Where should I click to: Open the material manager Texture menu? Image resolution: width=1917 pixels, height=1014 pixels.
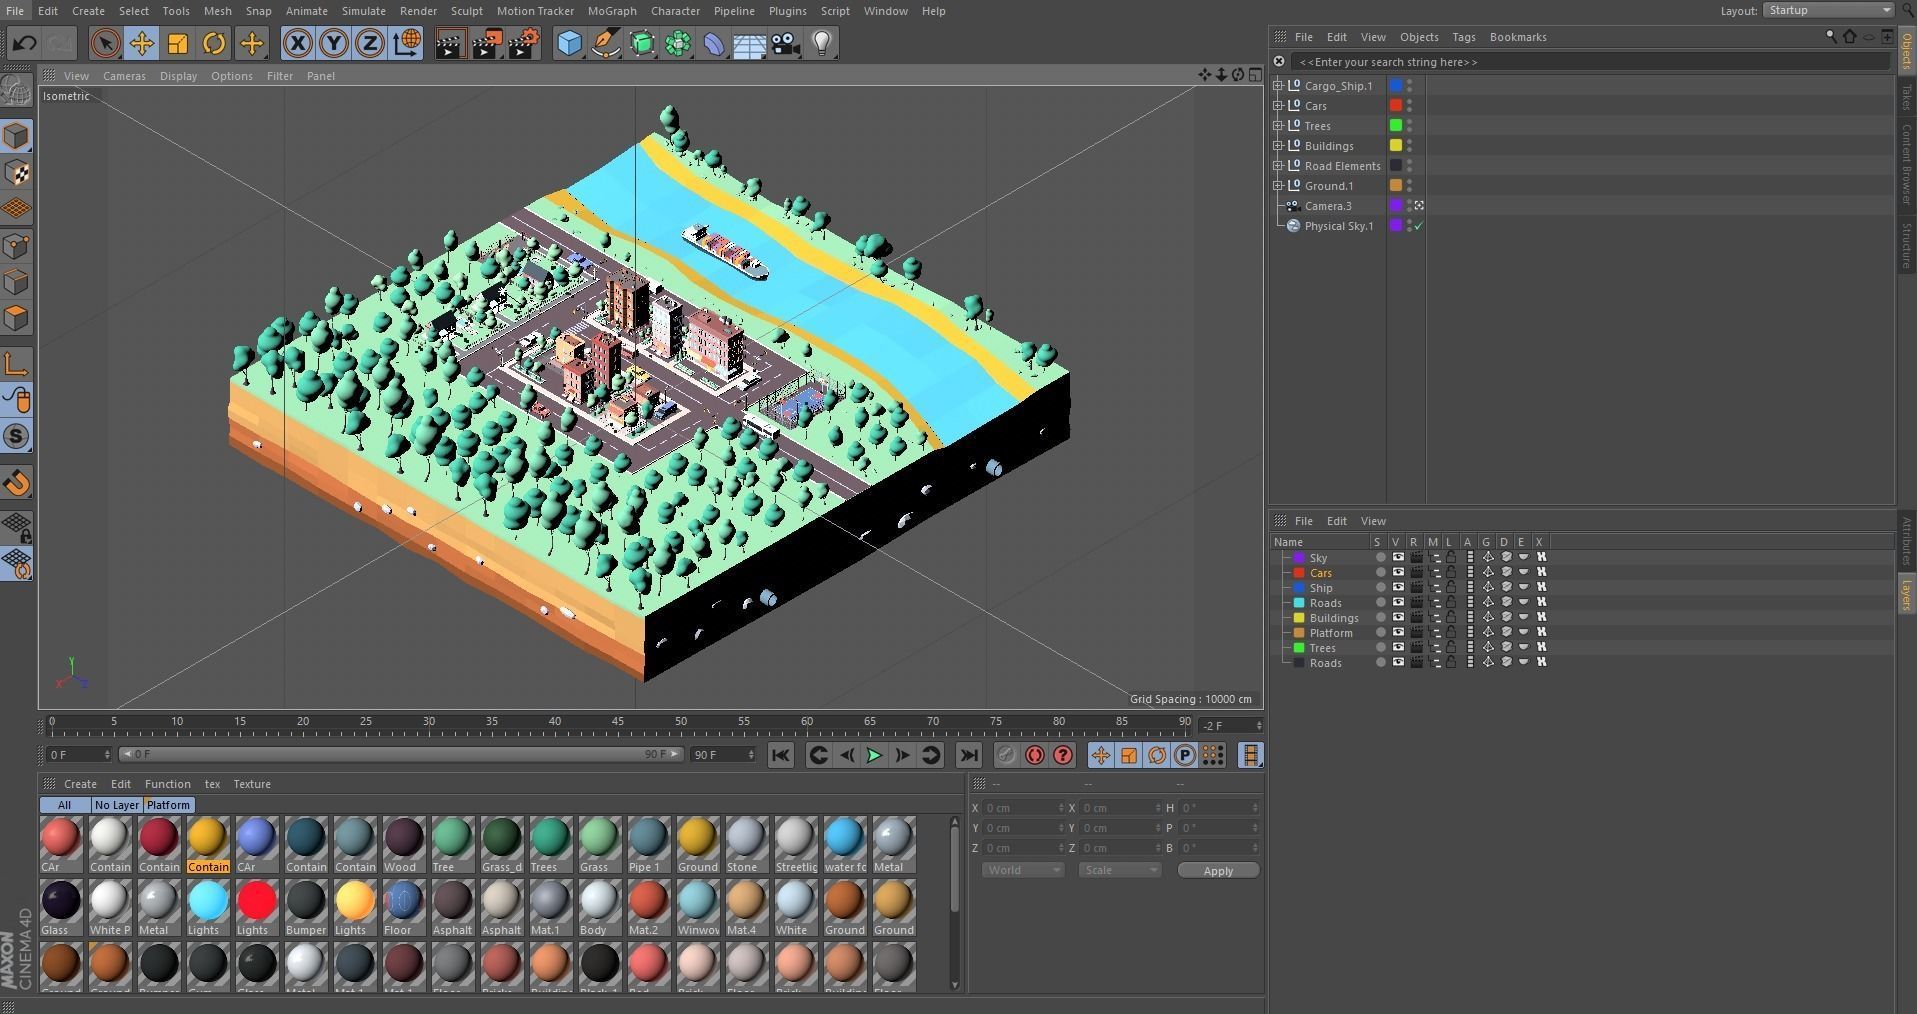(252, 784)
